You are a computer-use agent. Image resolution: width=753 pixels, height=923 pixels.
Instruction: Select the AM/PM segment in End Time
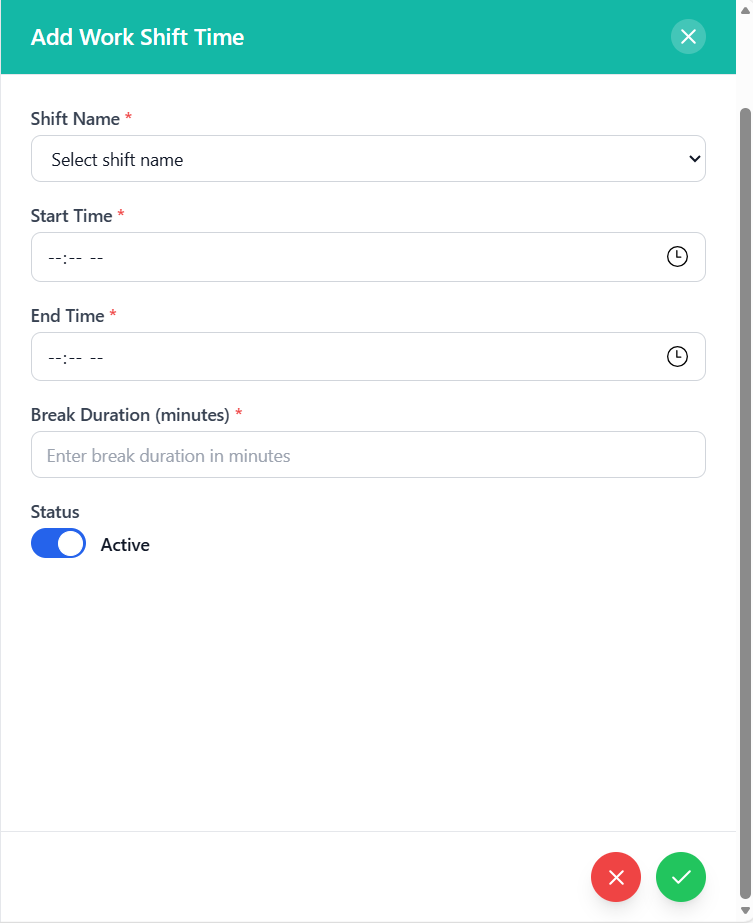pyautogui.click(x=97, y=358)
